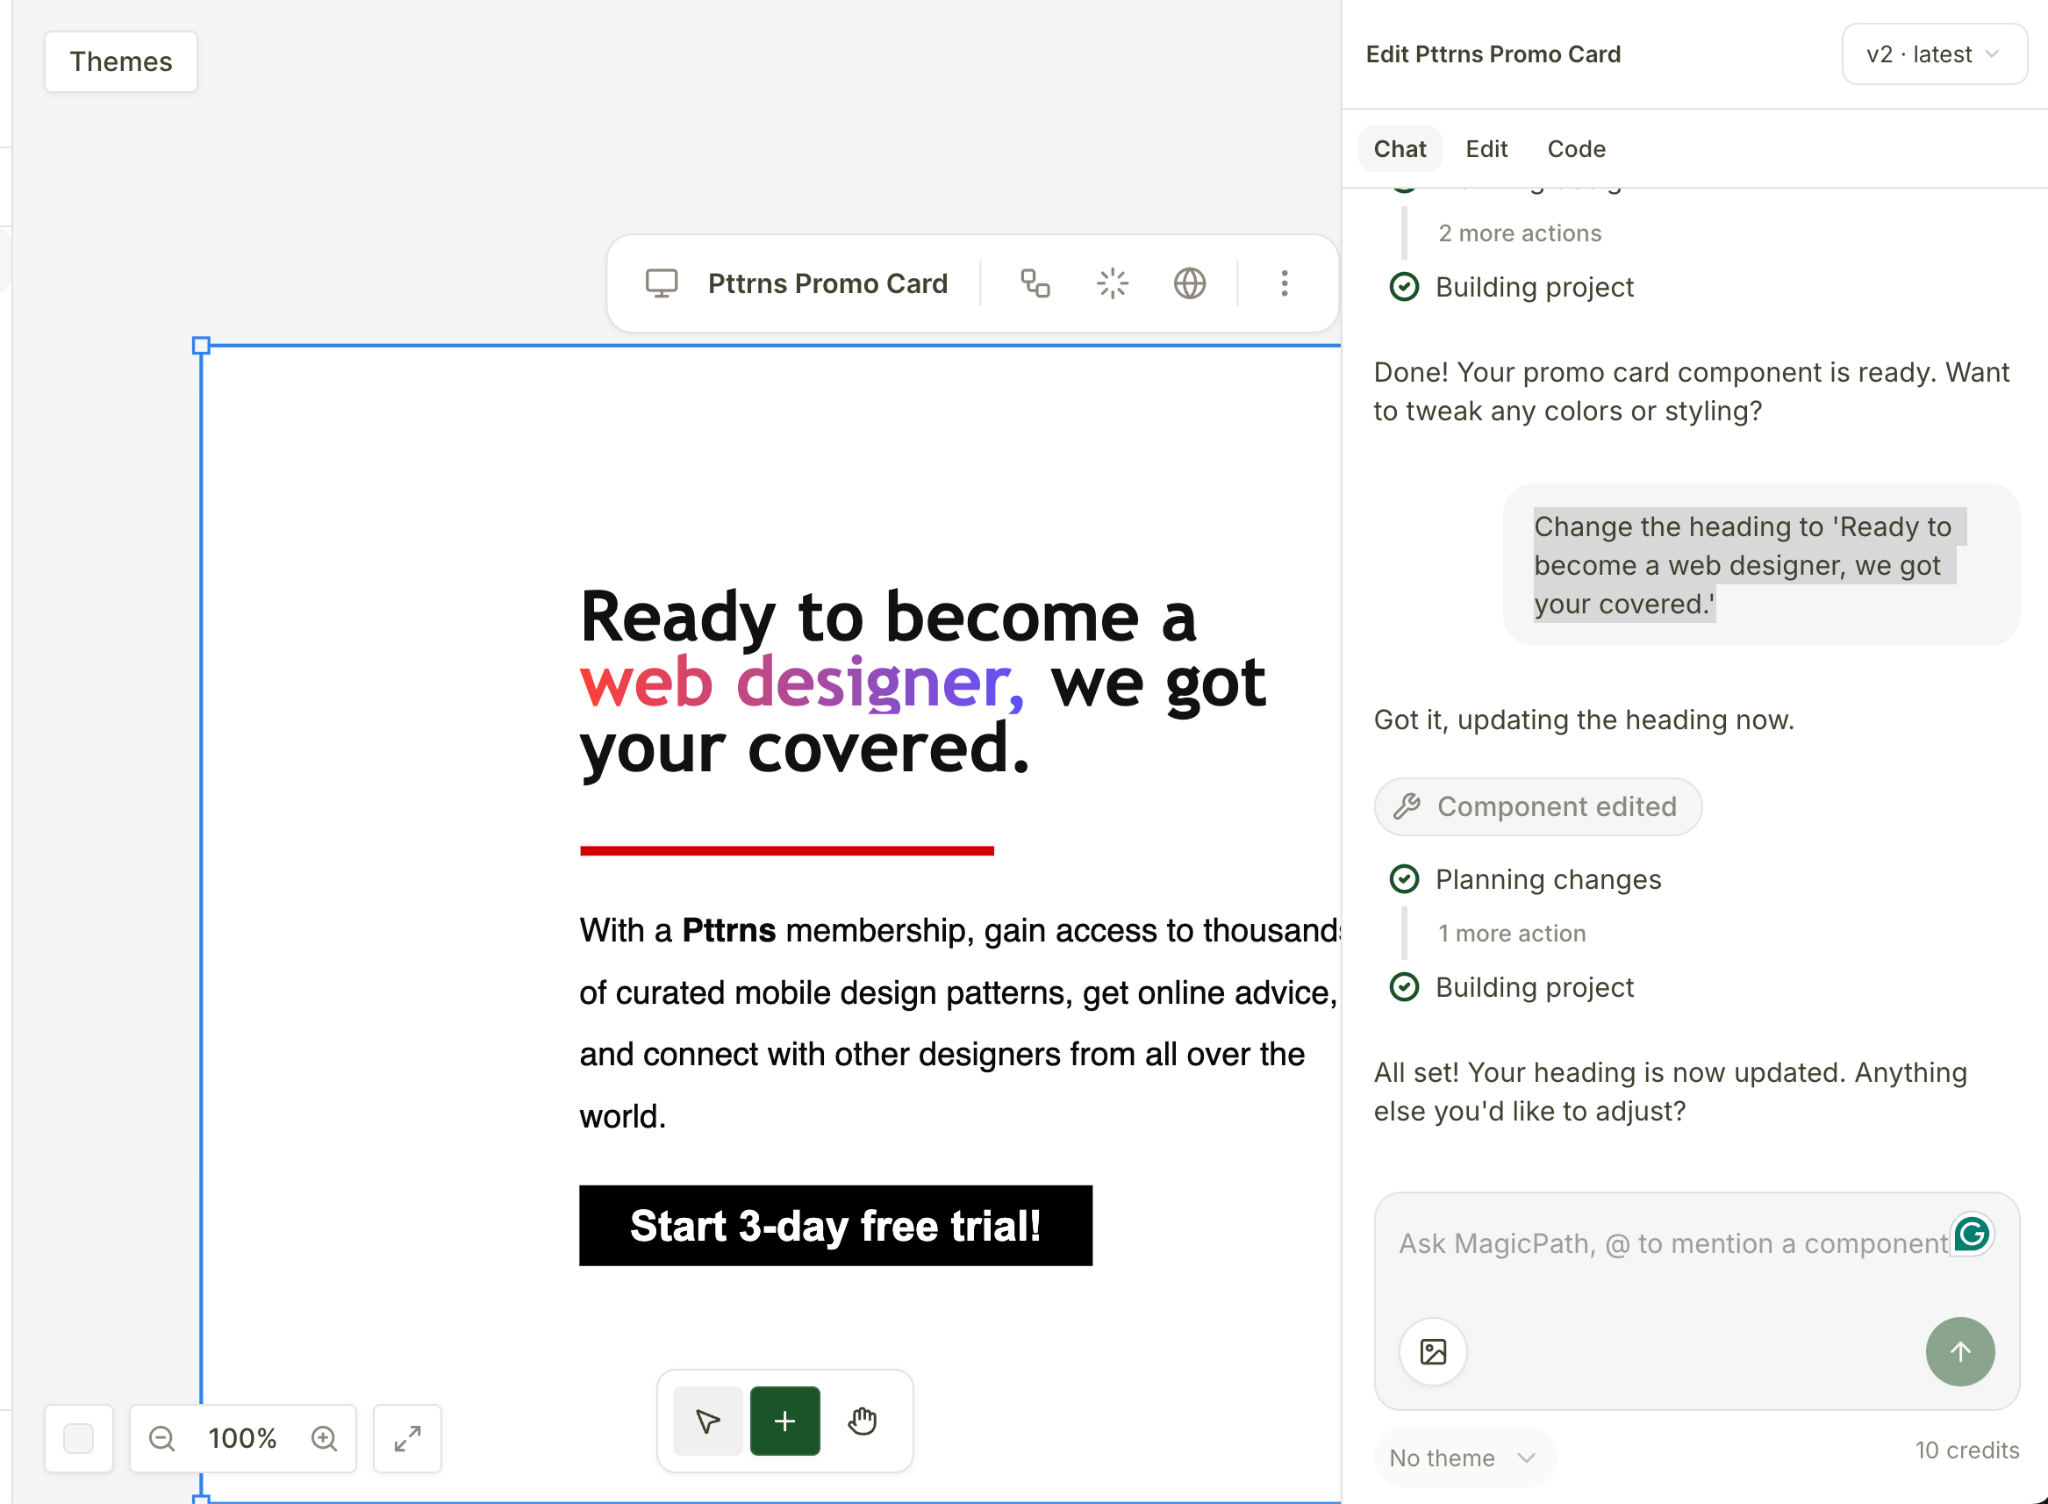Image resolution: width=2048 pixels, height=1504 pixels.
Task: Click the attach image icon
Action: pos(1433,1352)
